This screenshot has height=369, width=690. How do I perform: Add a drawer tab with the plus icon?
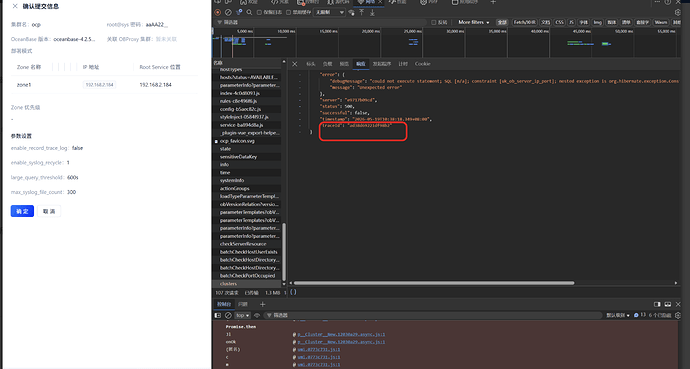coord(263,304)
